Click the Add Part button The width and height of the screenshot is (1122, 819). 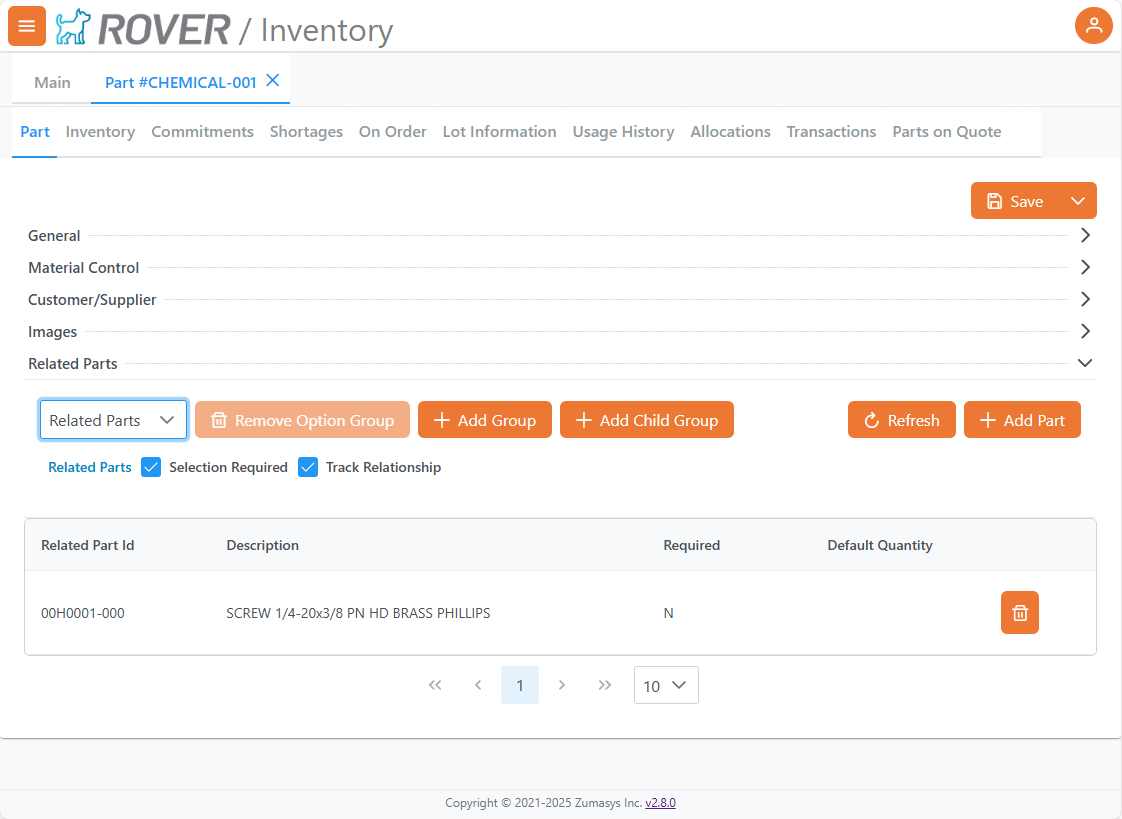pyautogui.click(x=1022, y=420)
